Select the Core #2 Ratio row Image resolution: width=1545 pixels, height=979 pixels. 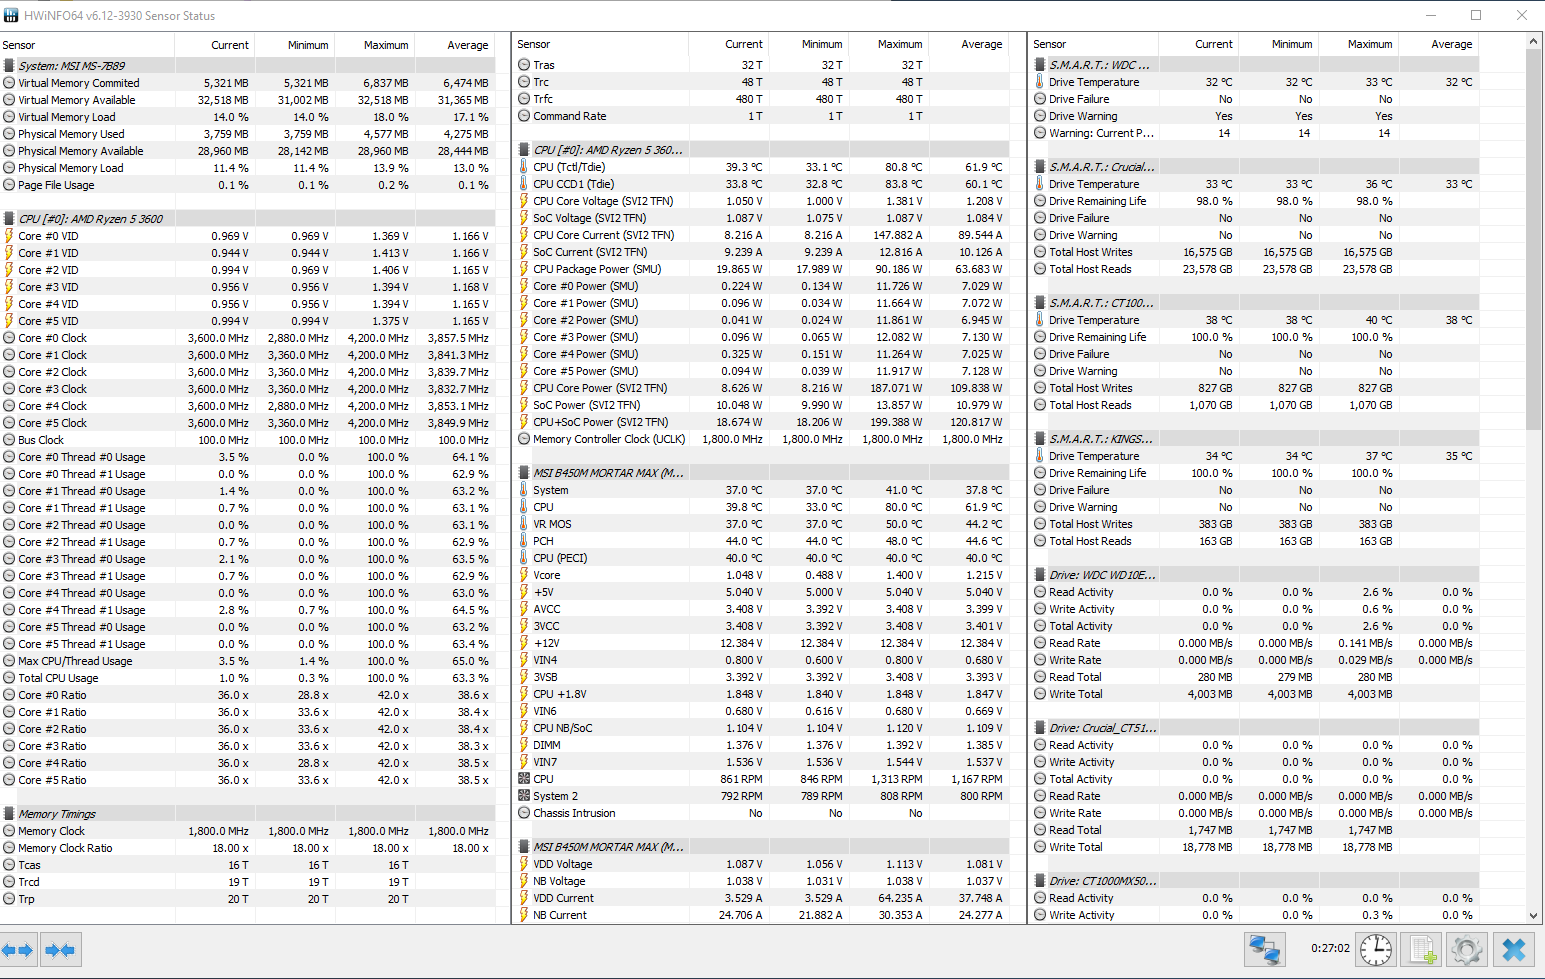click(248, 729)
